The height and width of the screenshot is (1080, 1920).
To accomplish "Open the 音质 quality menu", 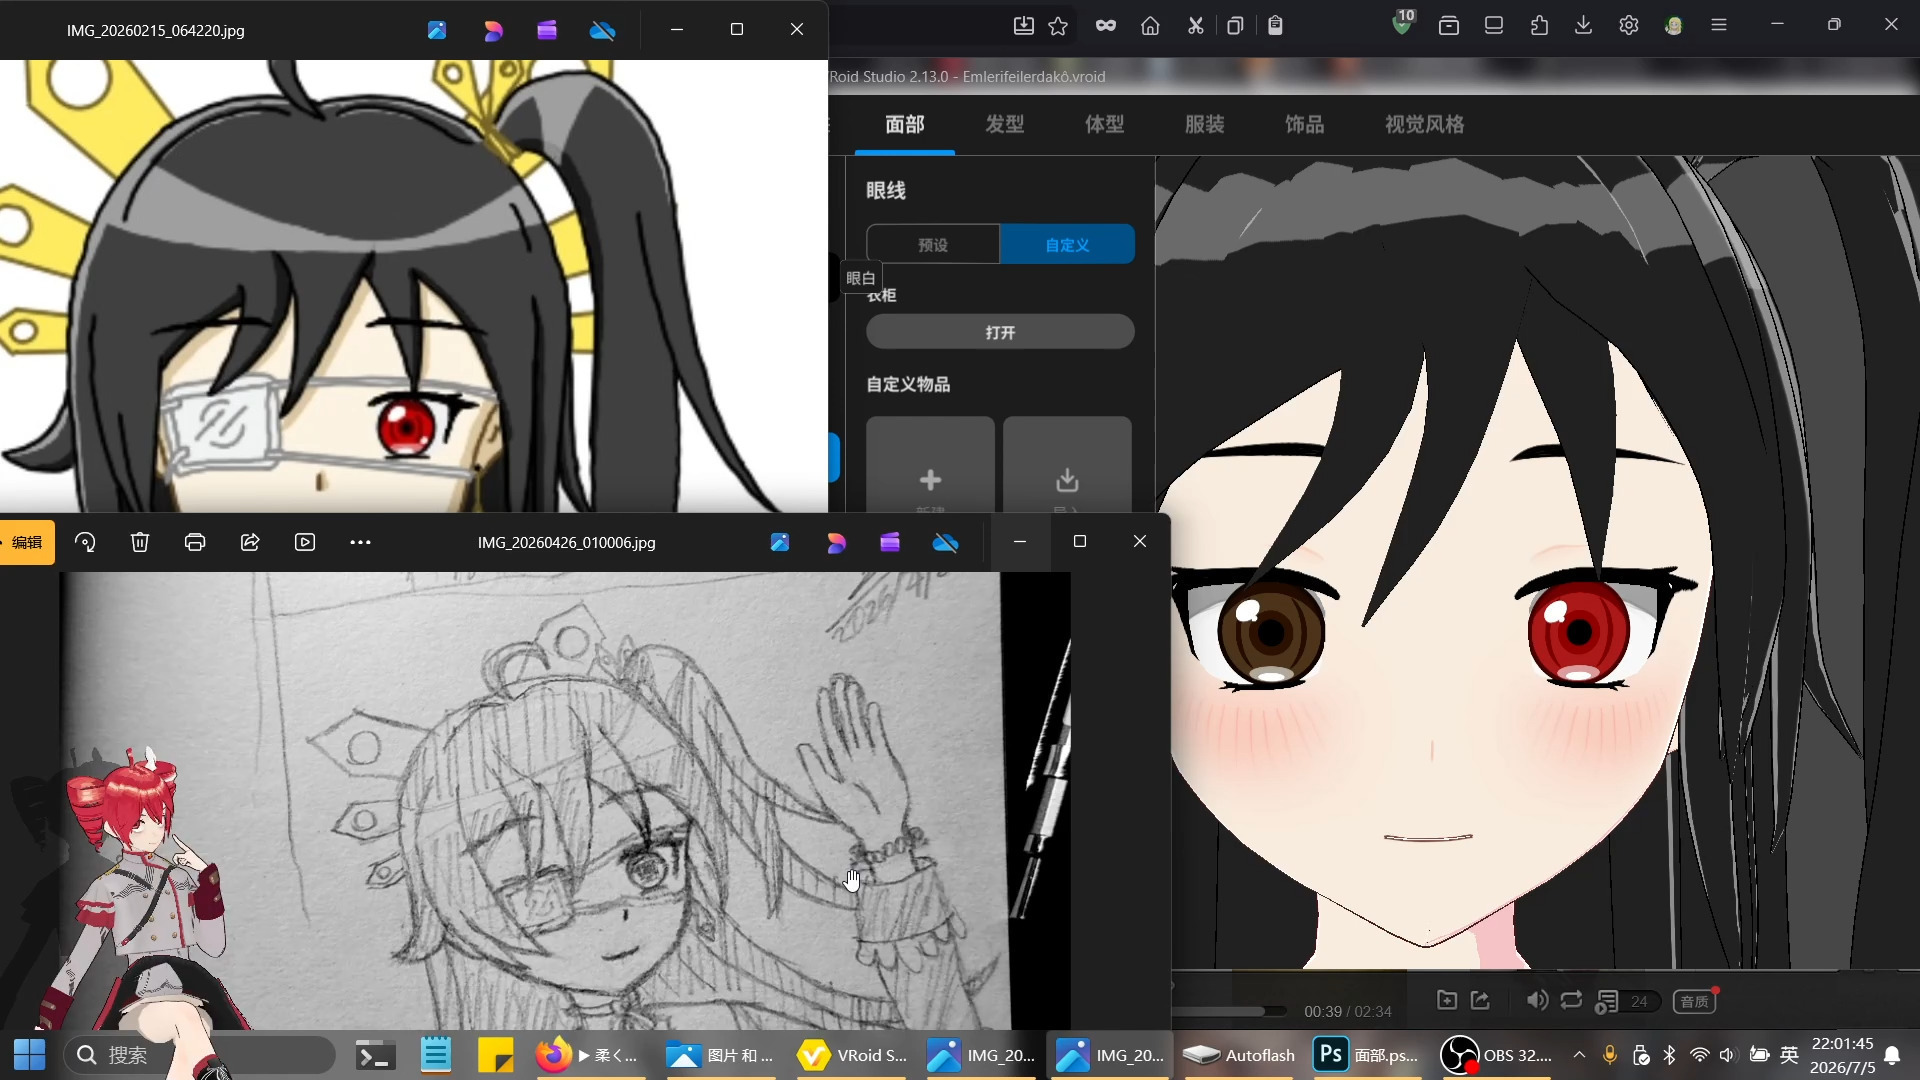I will (x=1695, y=1001).
